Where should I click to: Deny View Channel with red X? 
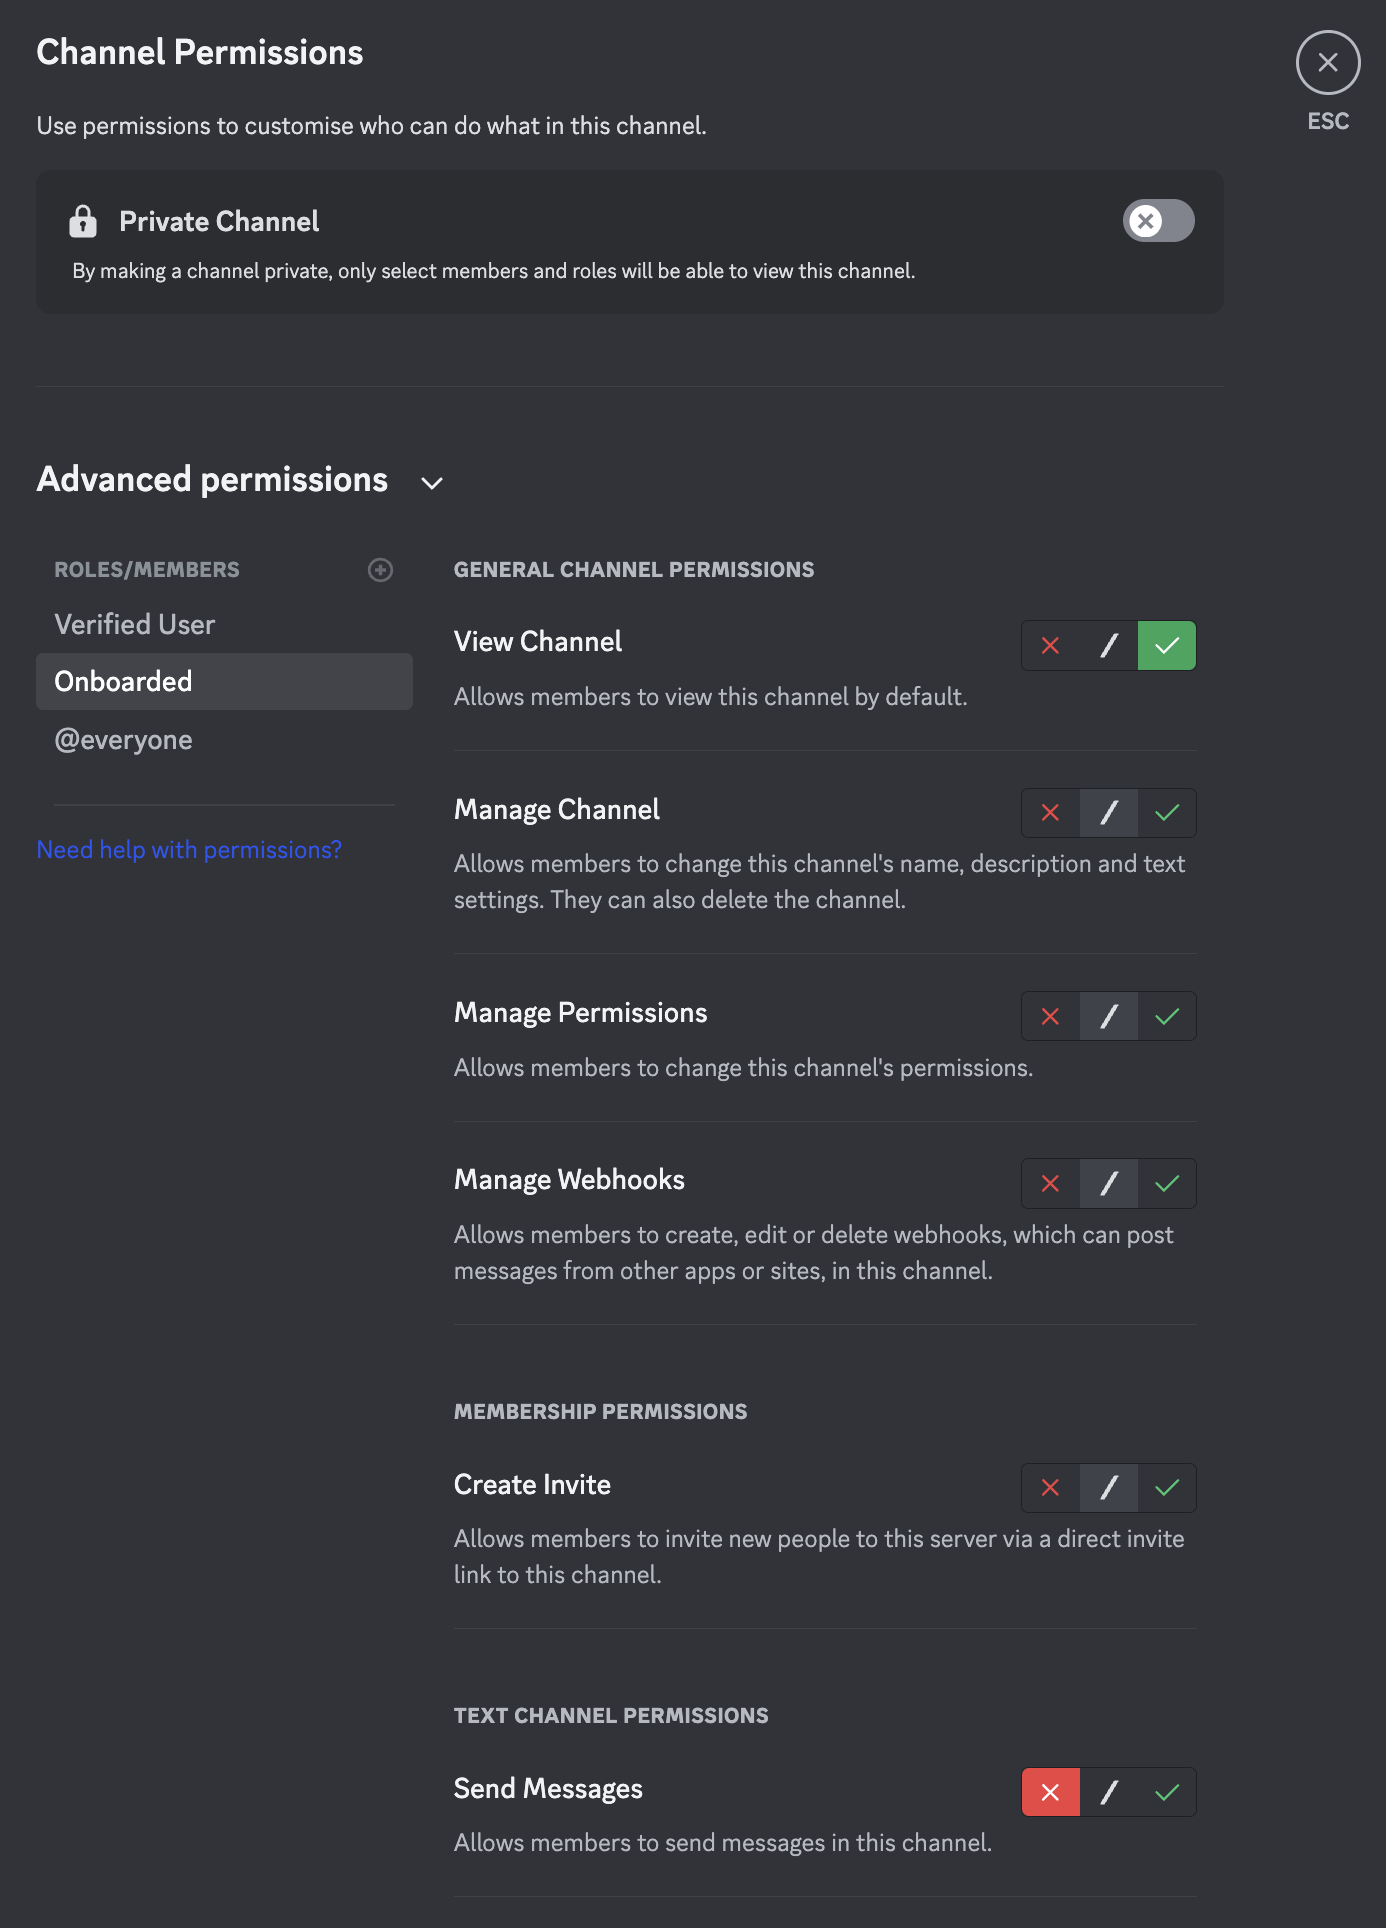click(x=1050, y=646)
